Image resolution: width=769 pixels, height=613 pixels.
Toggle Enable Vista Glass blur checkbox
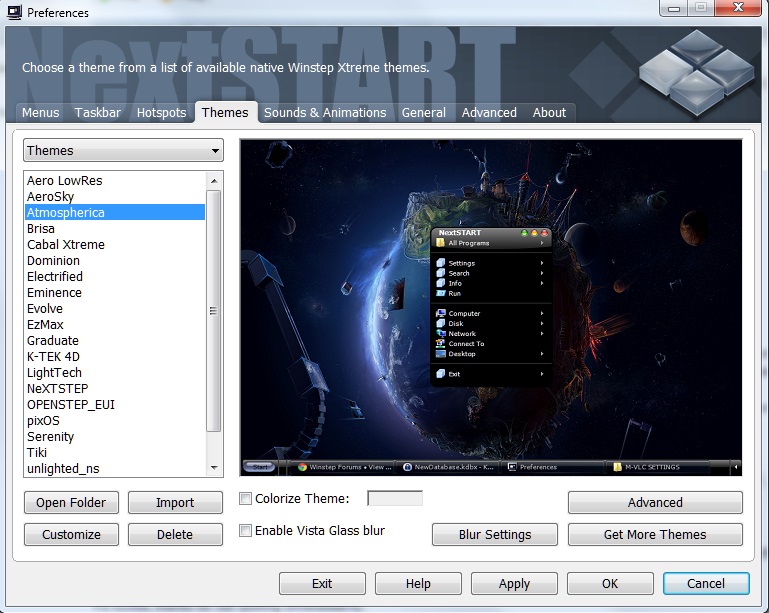point(246,531)
